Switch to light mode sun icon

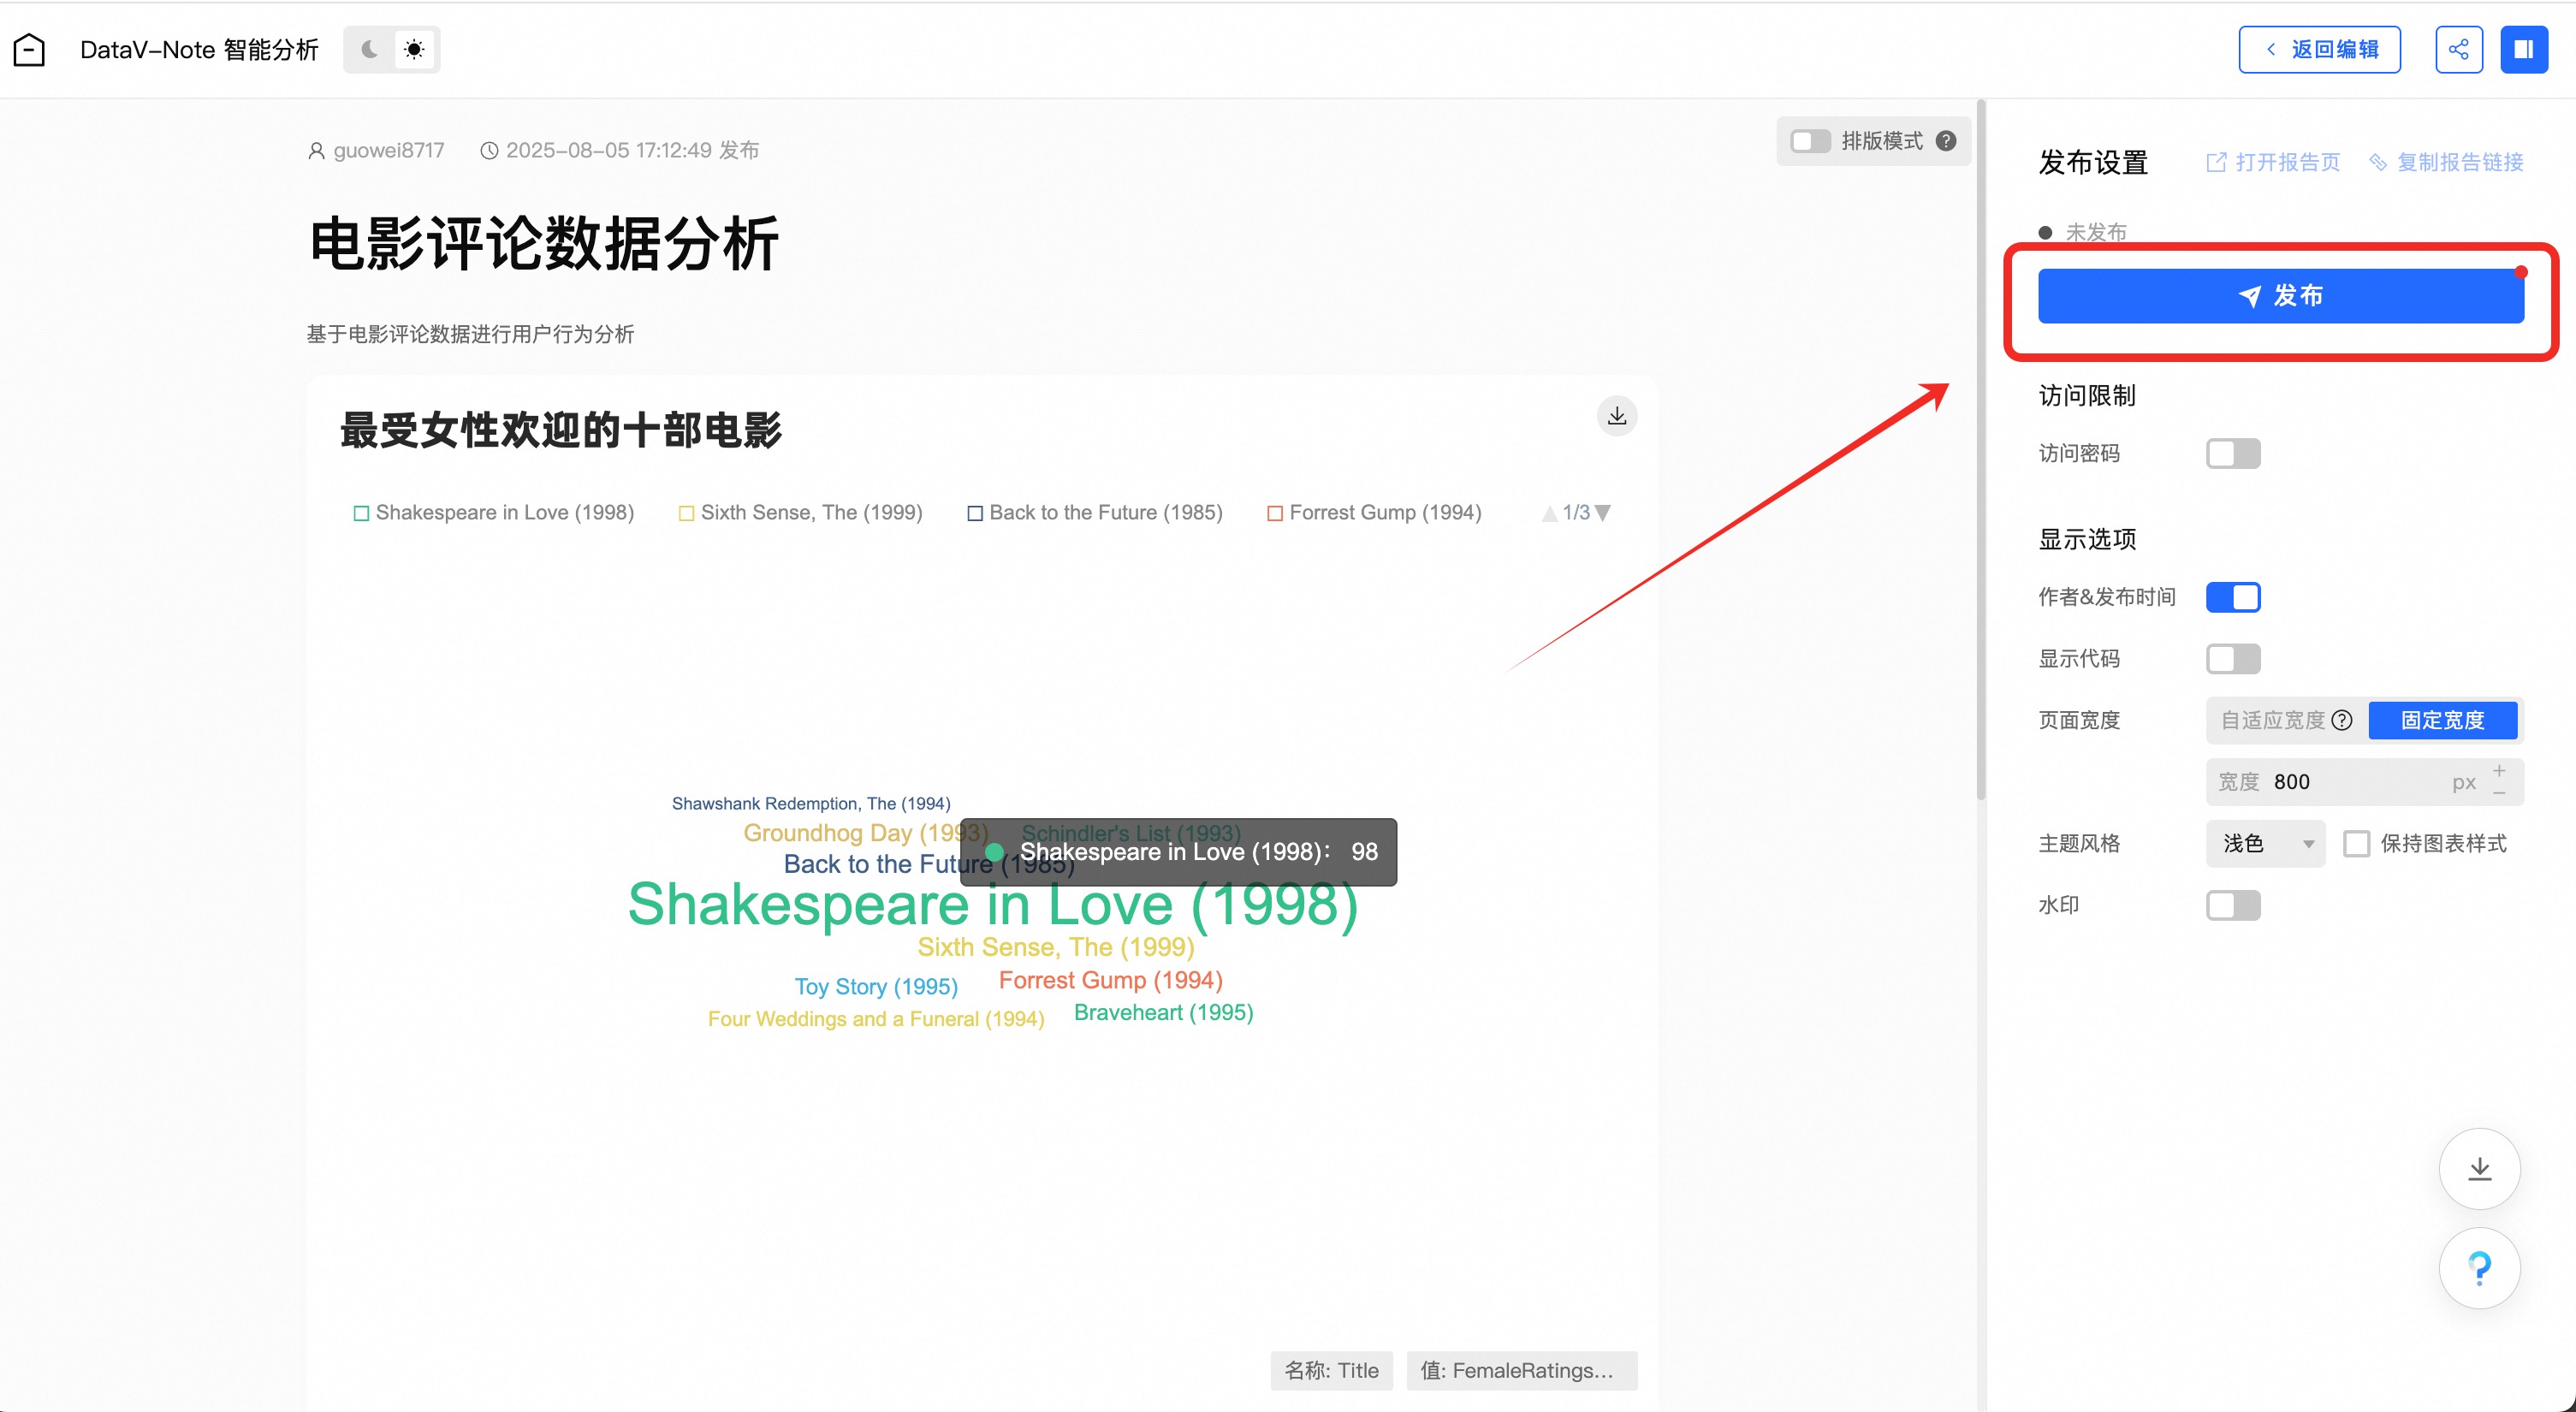click(414, 49)
